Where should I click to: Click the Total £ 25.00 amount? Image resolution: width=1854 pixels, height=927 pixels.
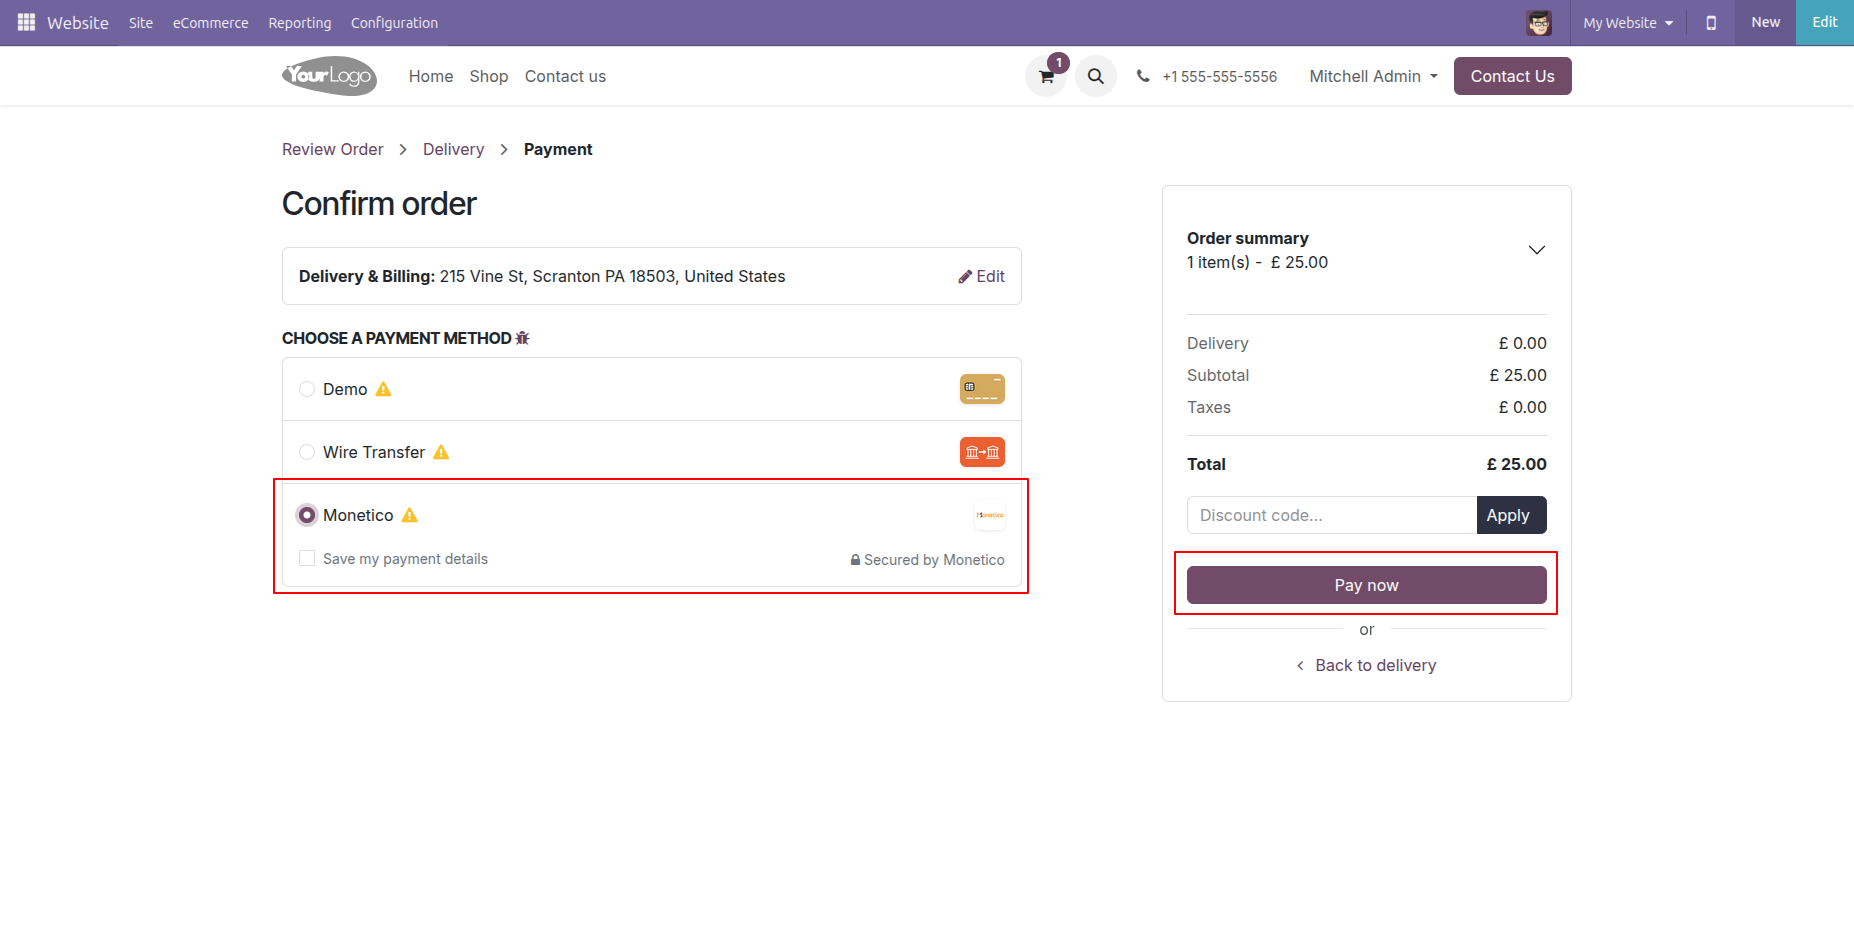(x=1516, y=464)
